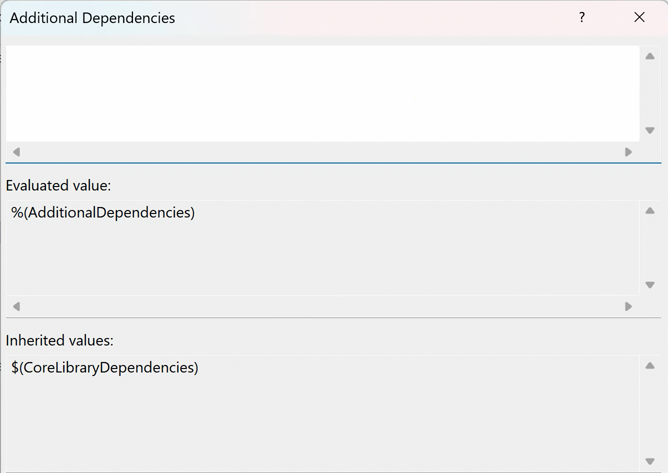Click inside the empty dependencies edit box
This screenshot has width=668, height=473.
coord(320,93)
